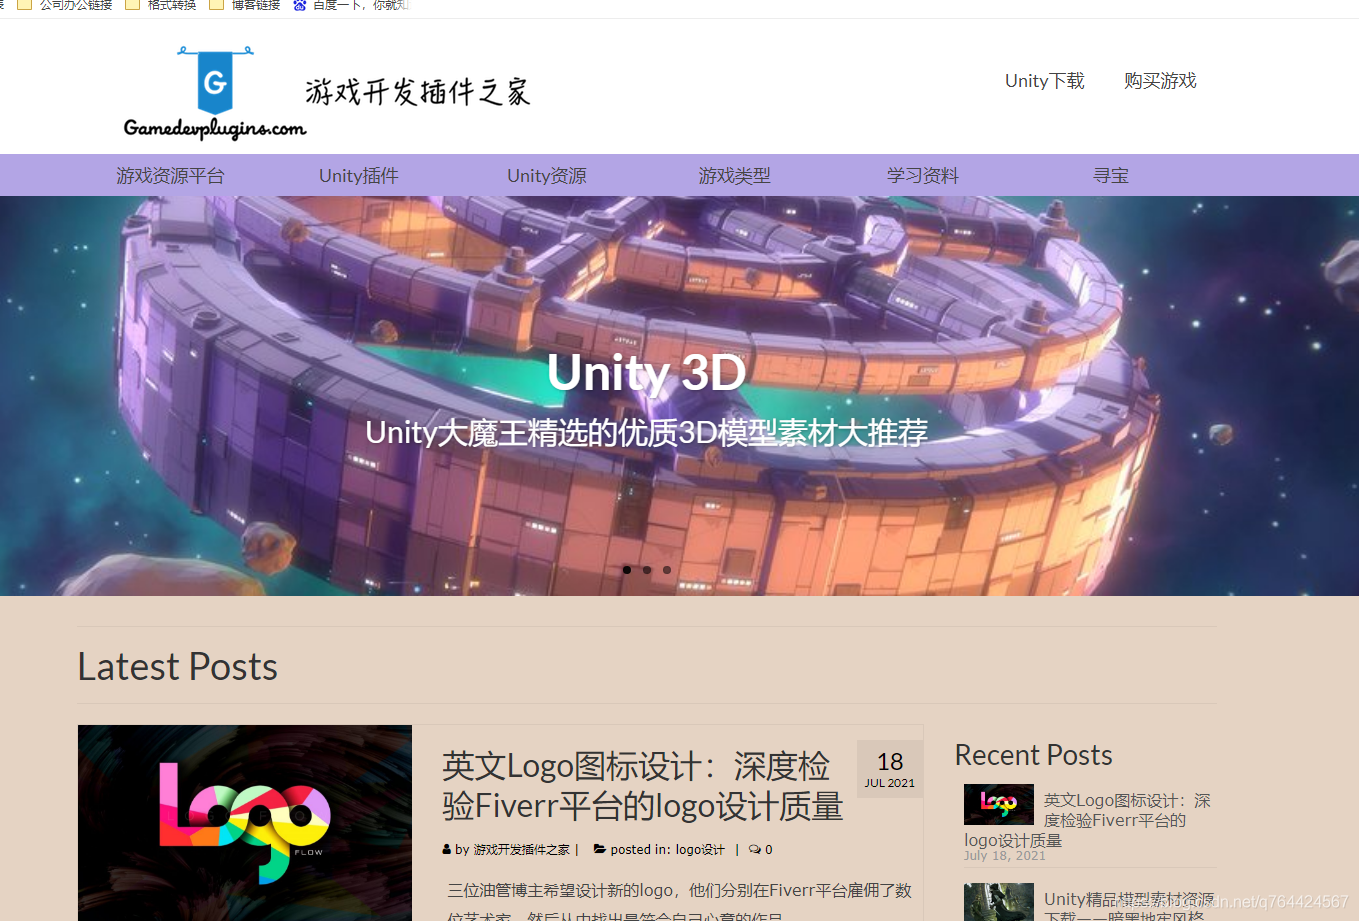Viewport: 1359px width, 921px height.
Task: Click the Unity大魔王精选 banner subtitle
Action: click(x=646, y=432)
